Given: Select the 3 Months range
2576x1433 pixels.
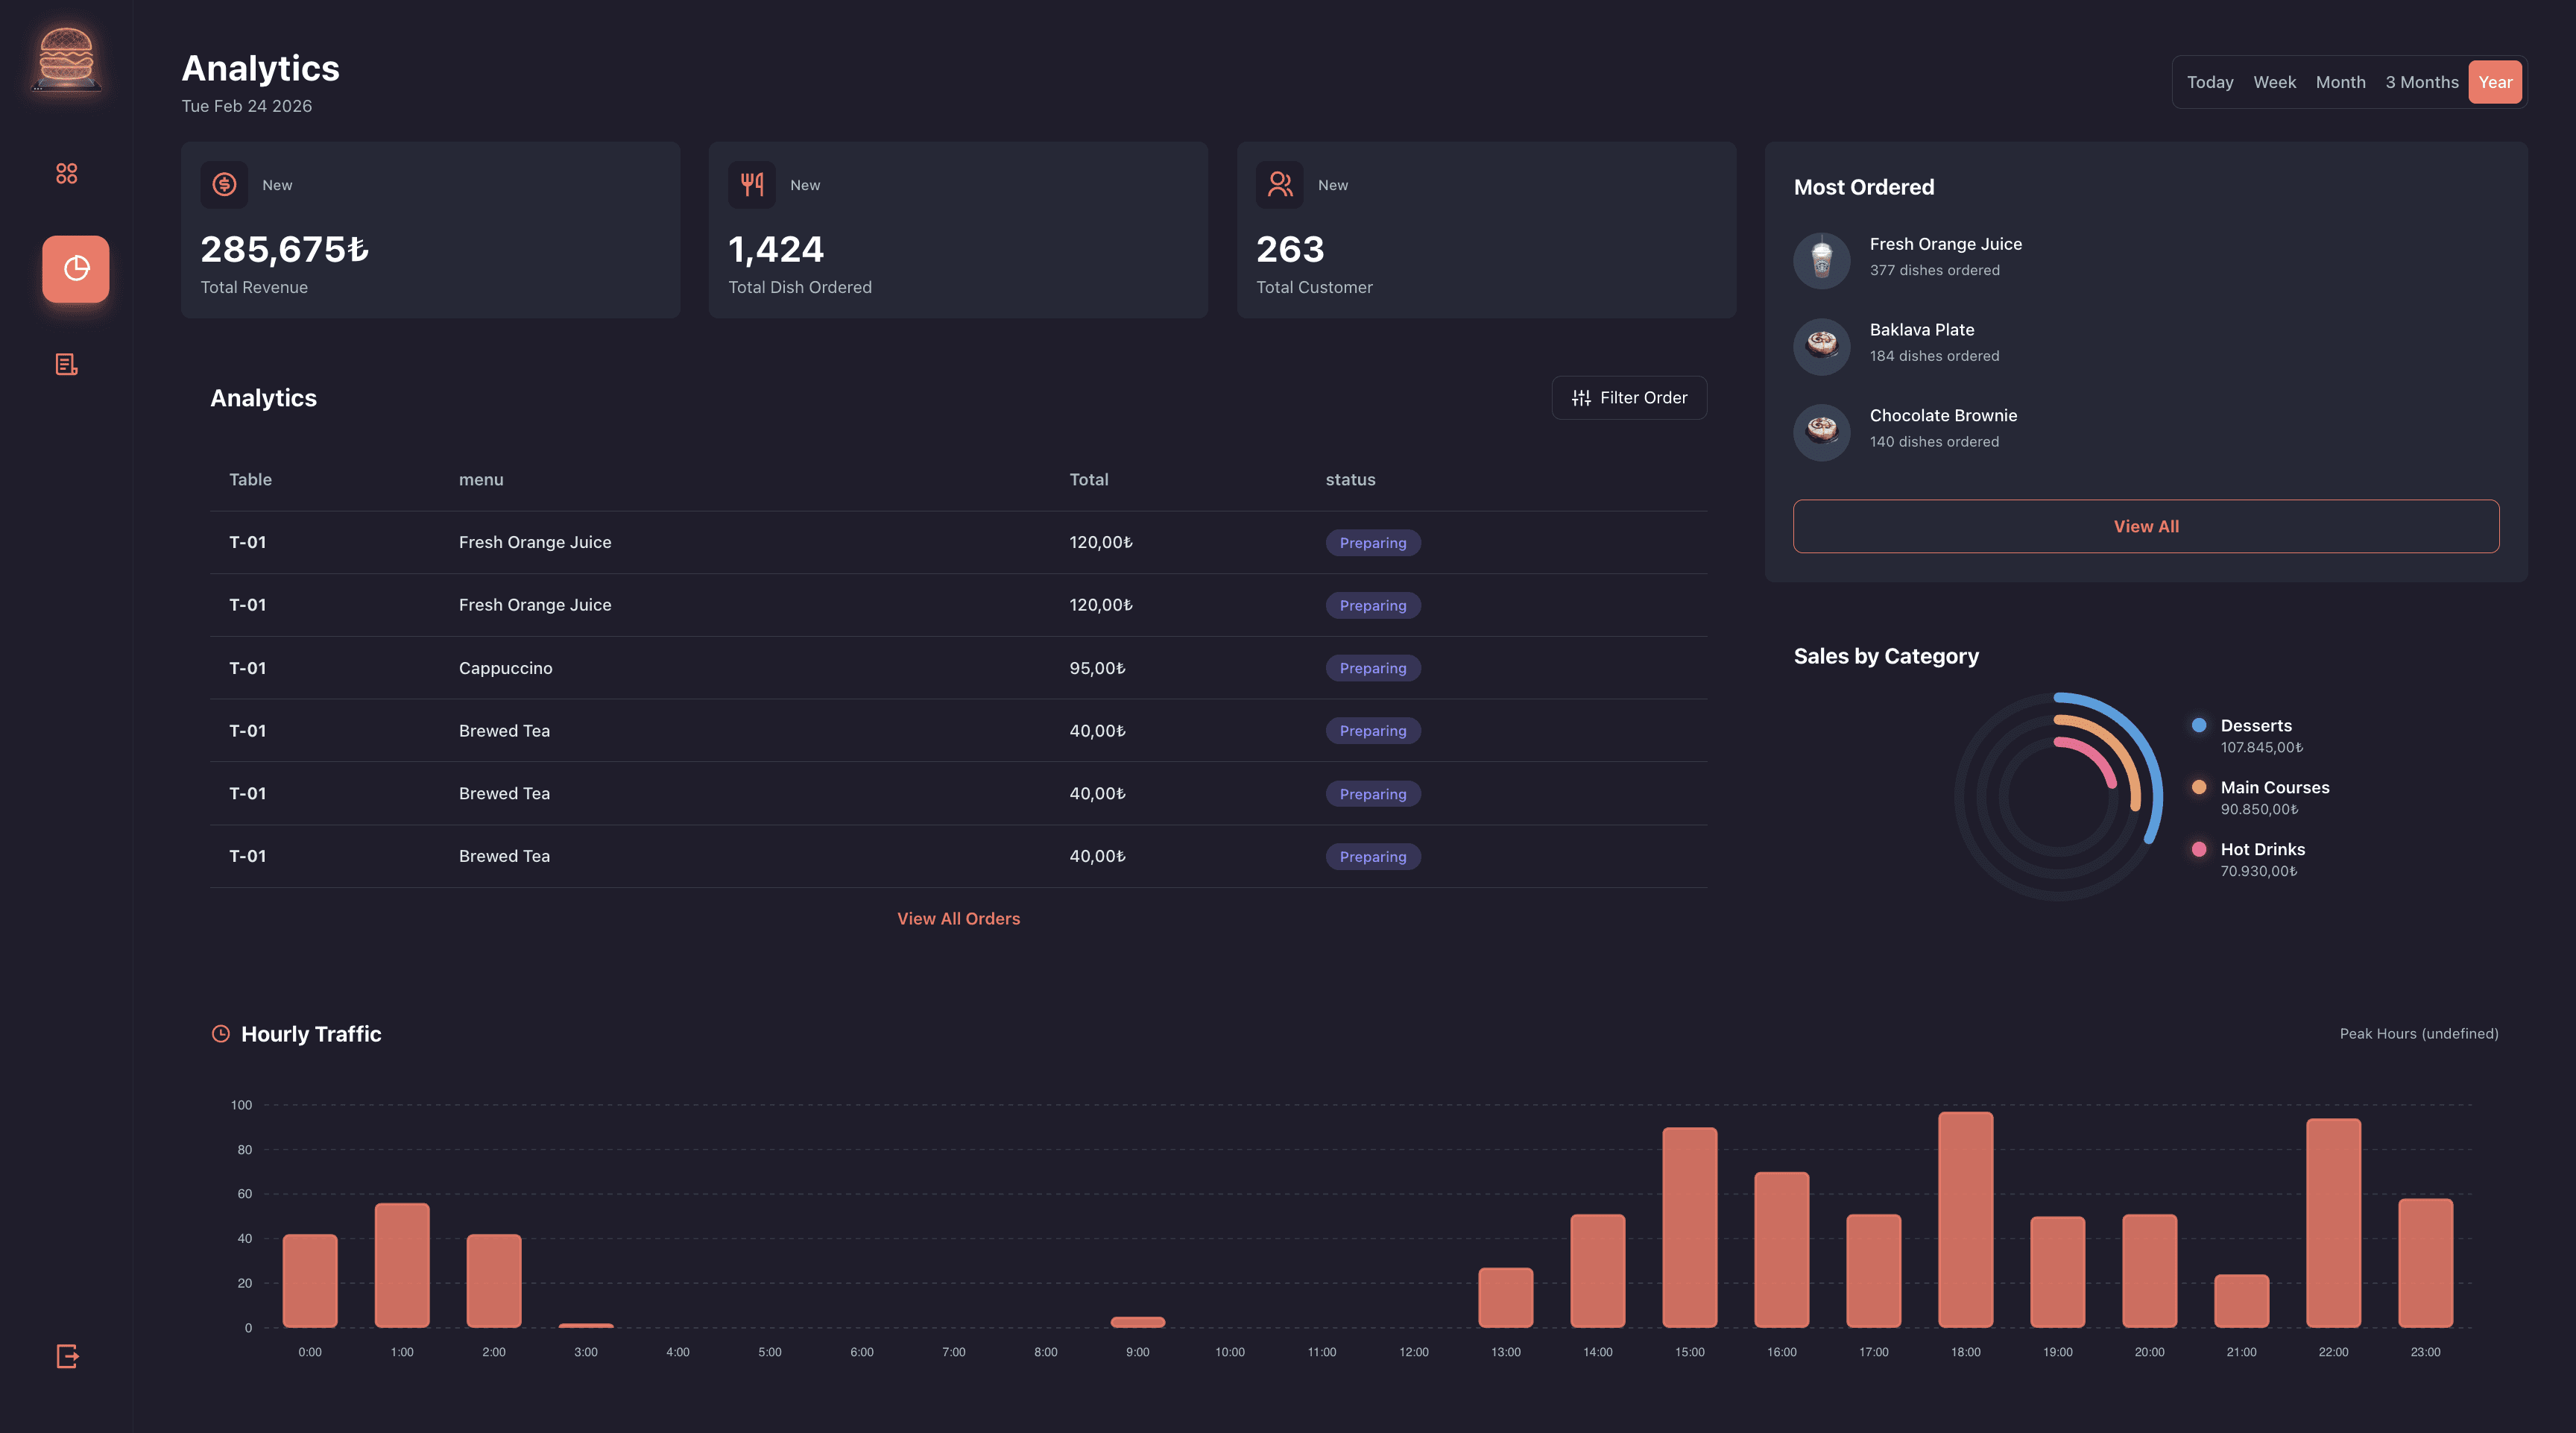Looking at the screenshot, I should click(x=2421, y=82).
